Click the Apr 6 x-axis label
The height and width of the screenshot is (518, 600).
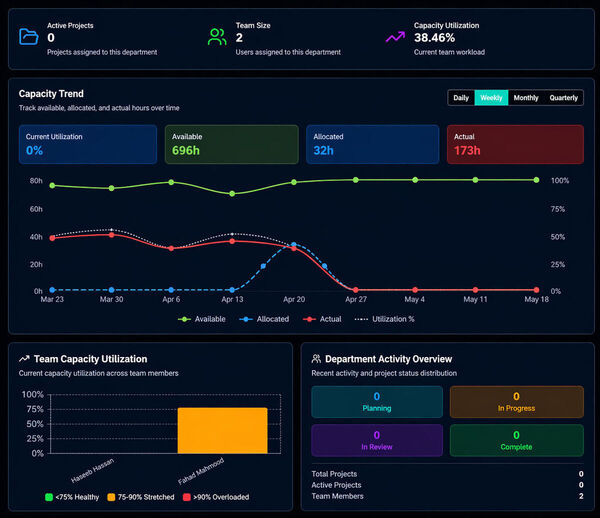tap(171, 299)
